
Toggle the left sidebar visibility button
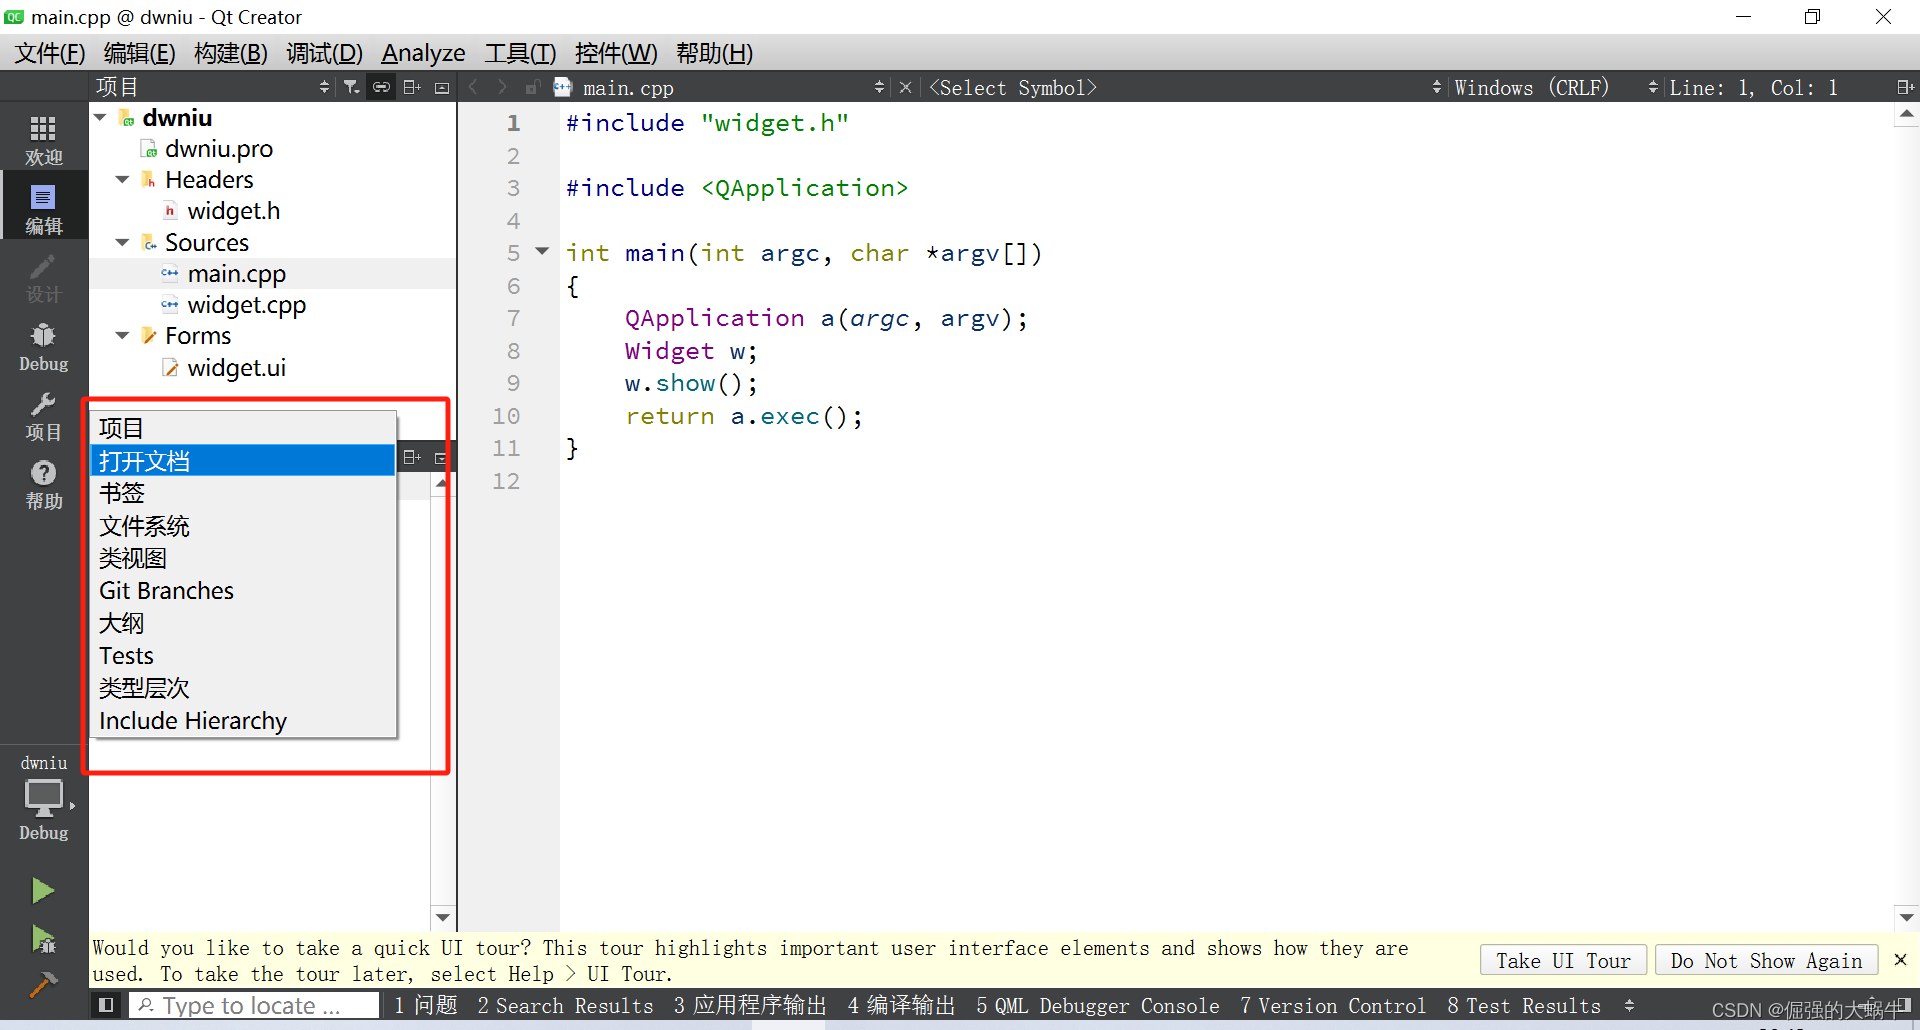(x=106, y=1005)
